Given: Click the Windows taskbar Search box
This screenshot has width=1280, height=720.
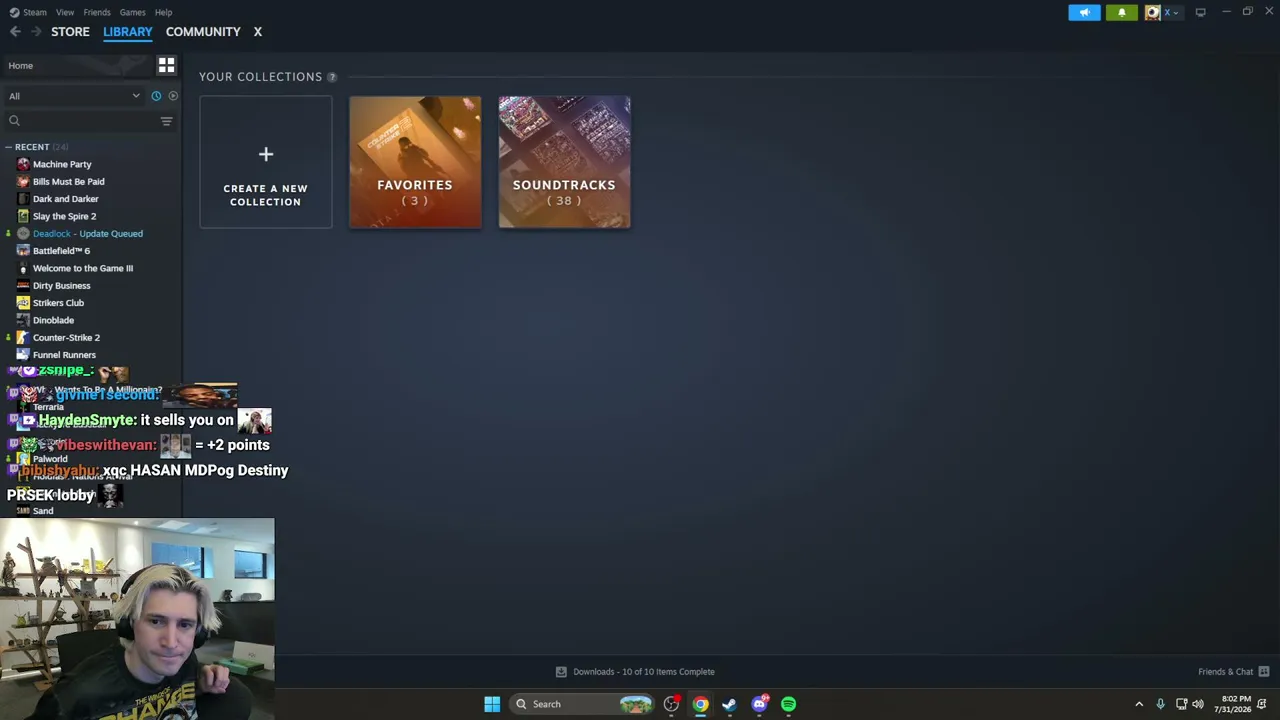Looking at the screenshot, I should pos(584,704).
